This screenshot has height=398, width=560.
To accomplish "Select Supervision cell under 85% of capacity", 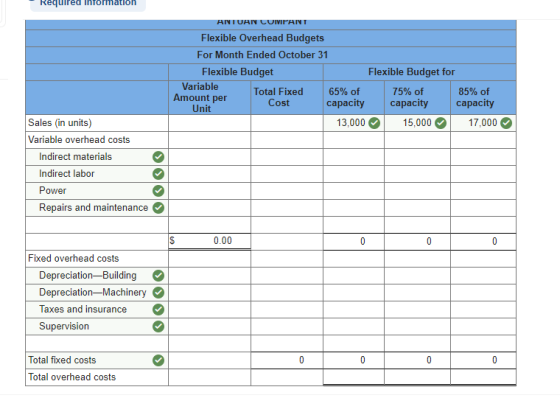I will pos(484,327).
